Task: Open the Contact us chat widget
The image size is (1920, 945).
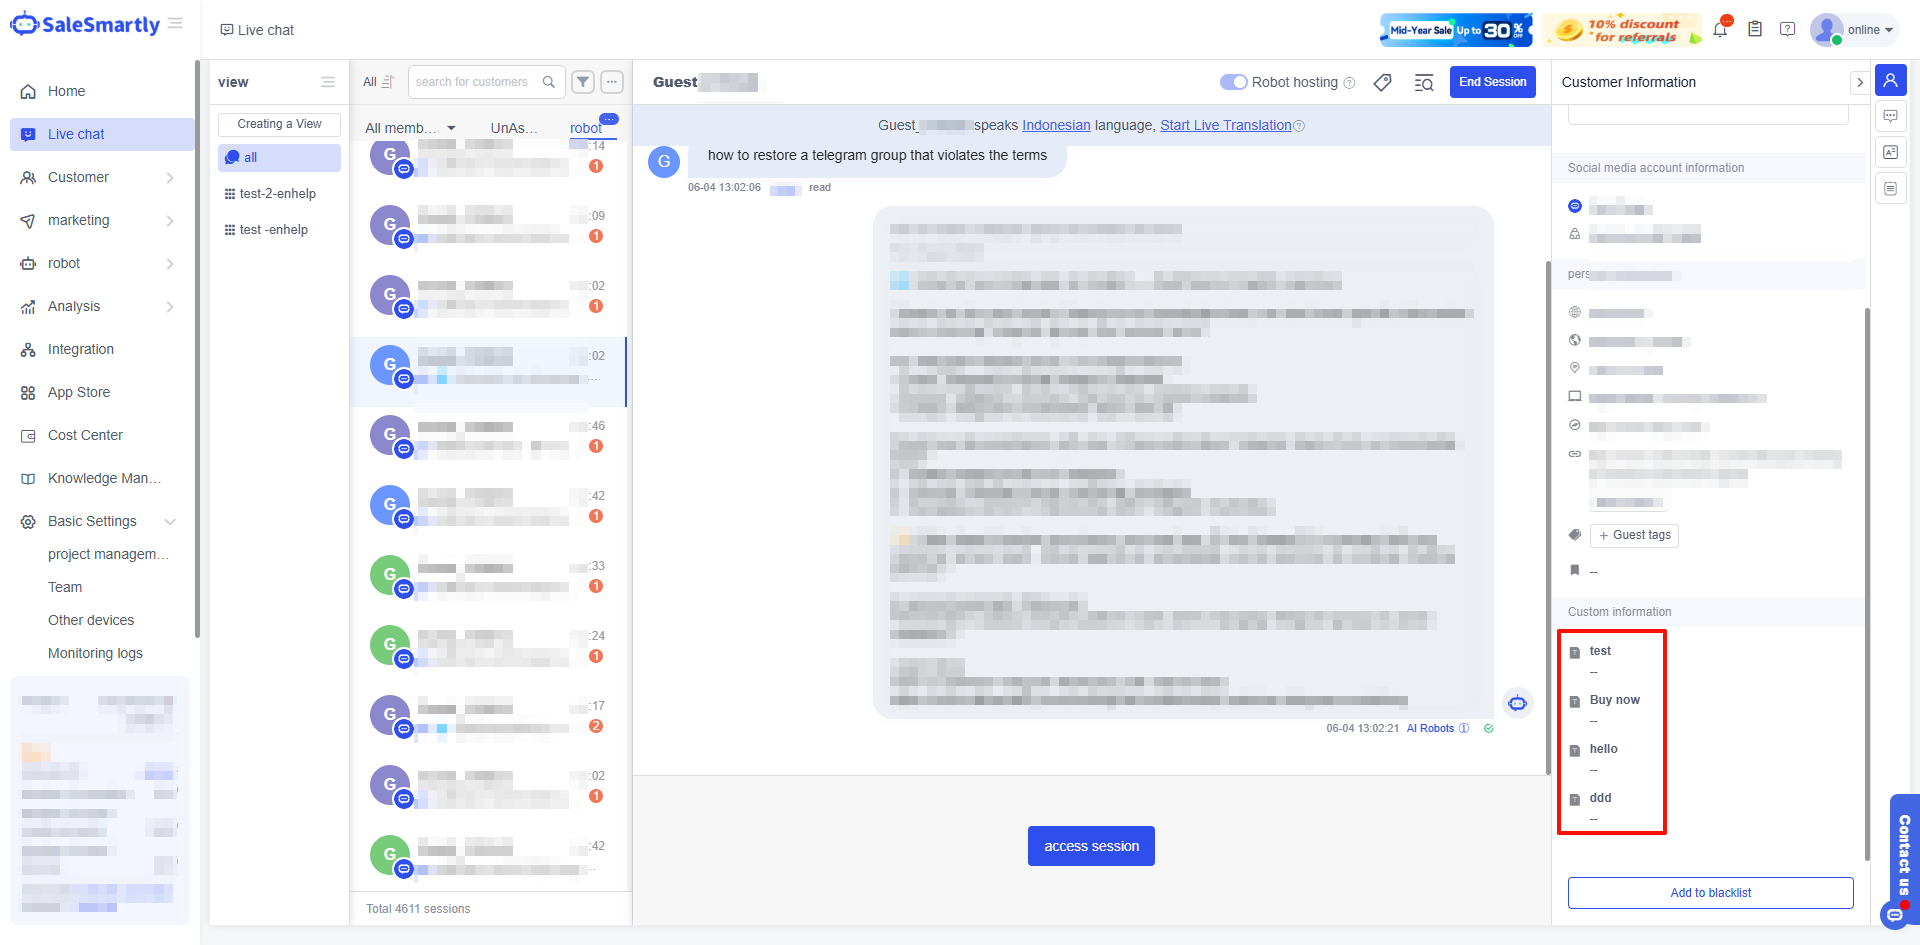Action: click(x=1902, y=860)
